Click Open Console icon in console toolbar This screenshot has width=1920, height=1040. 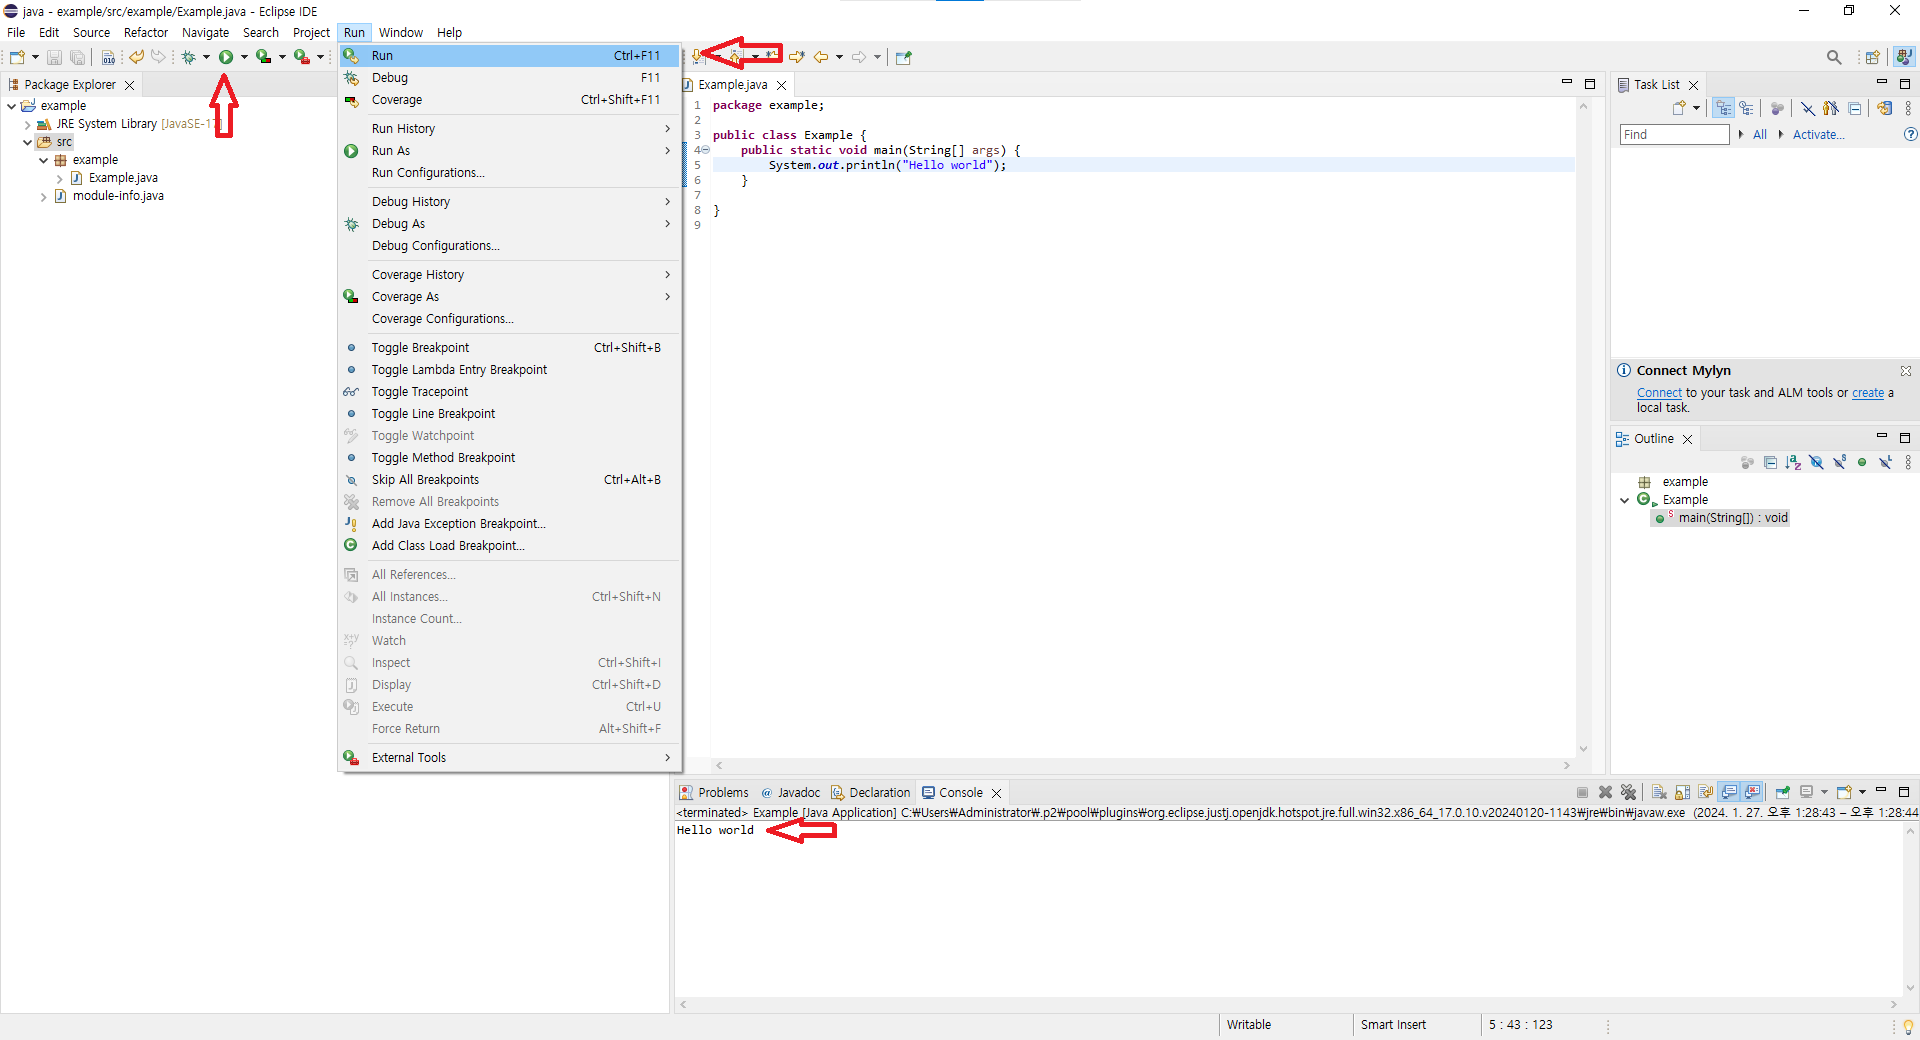(1844, 792)
